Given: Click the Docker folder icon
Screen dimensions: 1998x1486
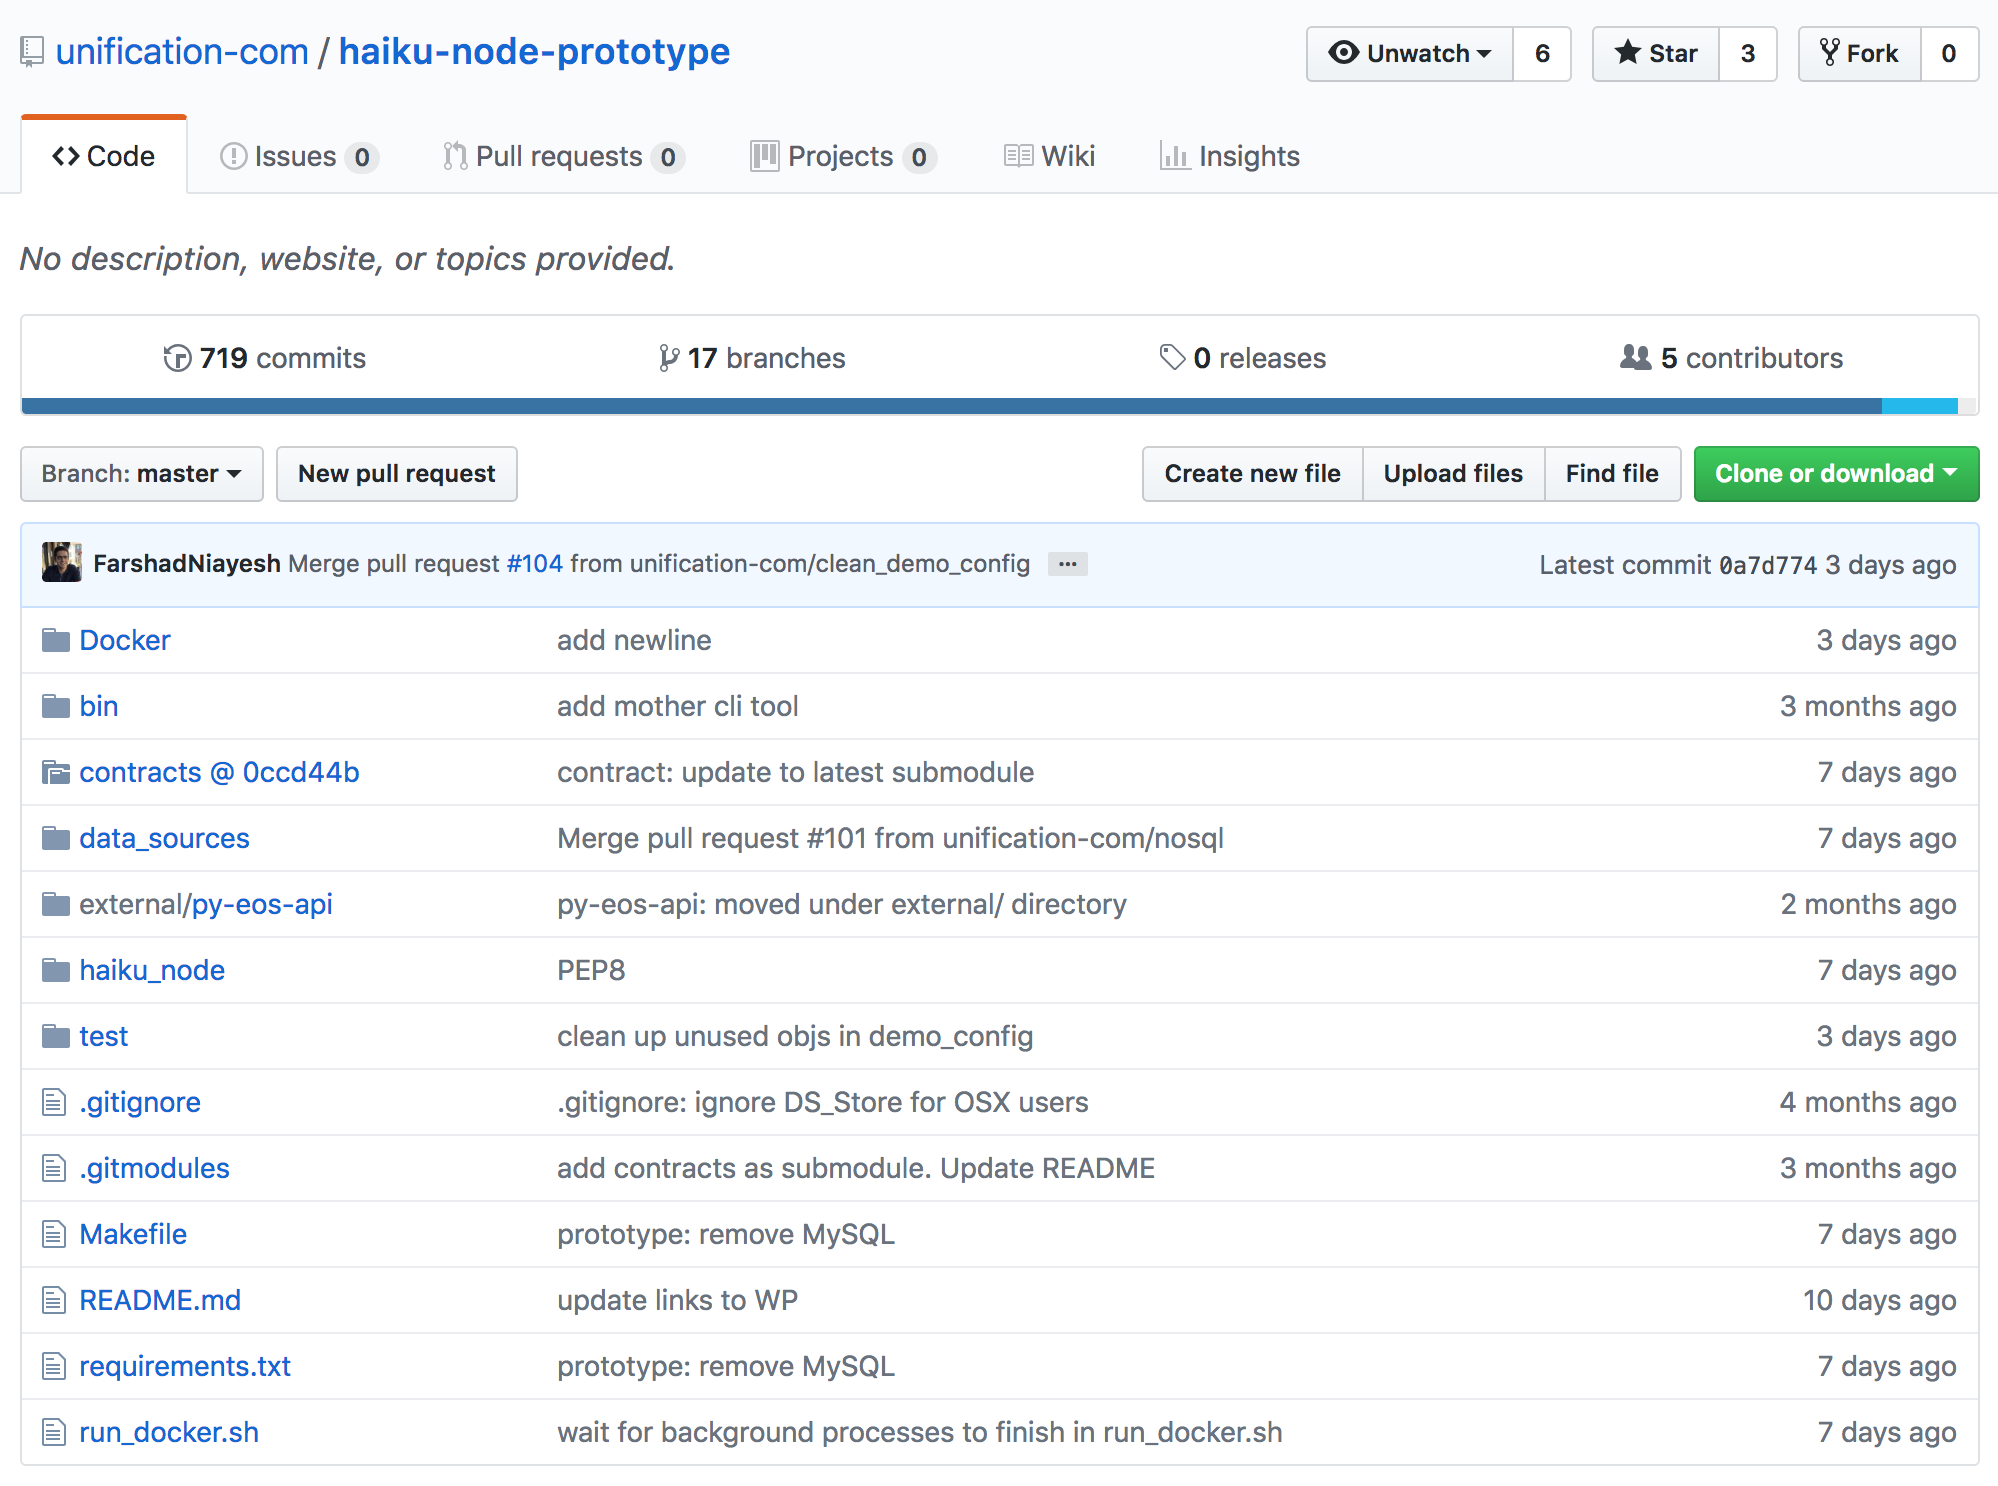Looking at the screenshot, I should click(x=56, y=640).
